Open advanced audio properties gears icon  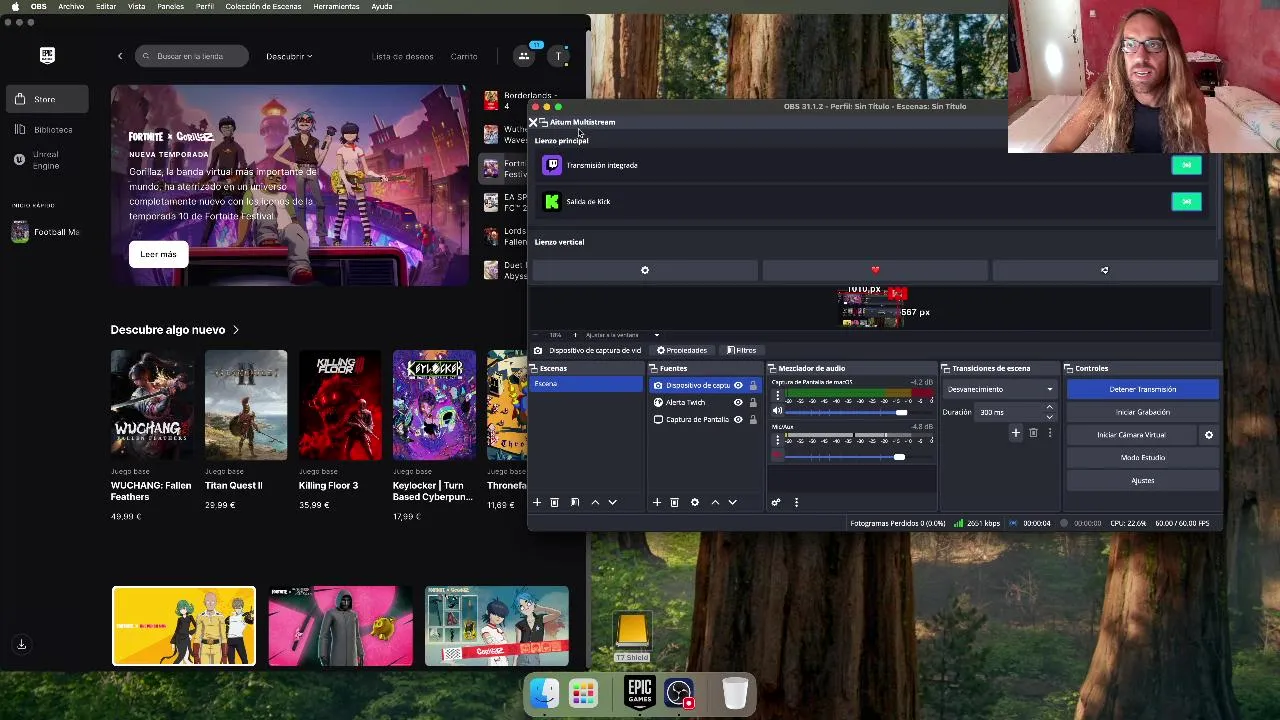click(776, 502)
